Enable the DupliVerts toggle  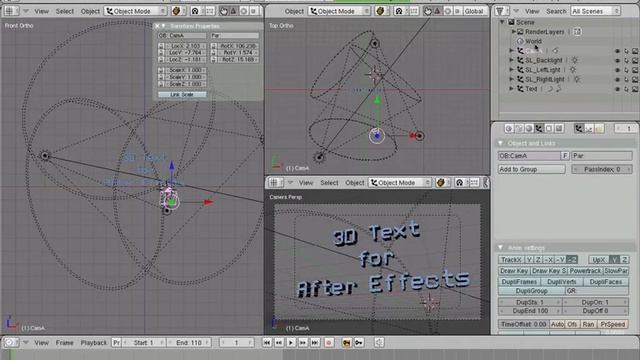tap(562, 282)
